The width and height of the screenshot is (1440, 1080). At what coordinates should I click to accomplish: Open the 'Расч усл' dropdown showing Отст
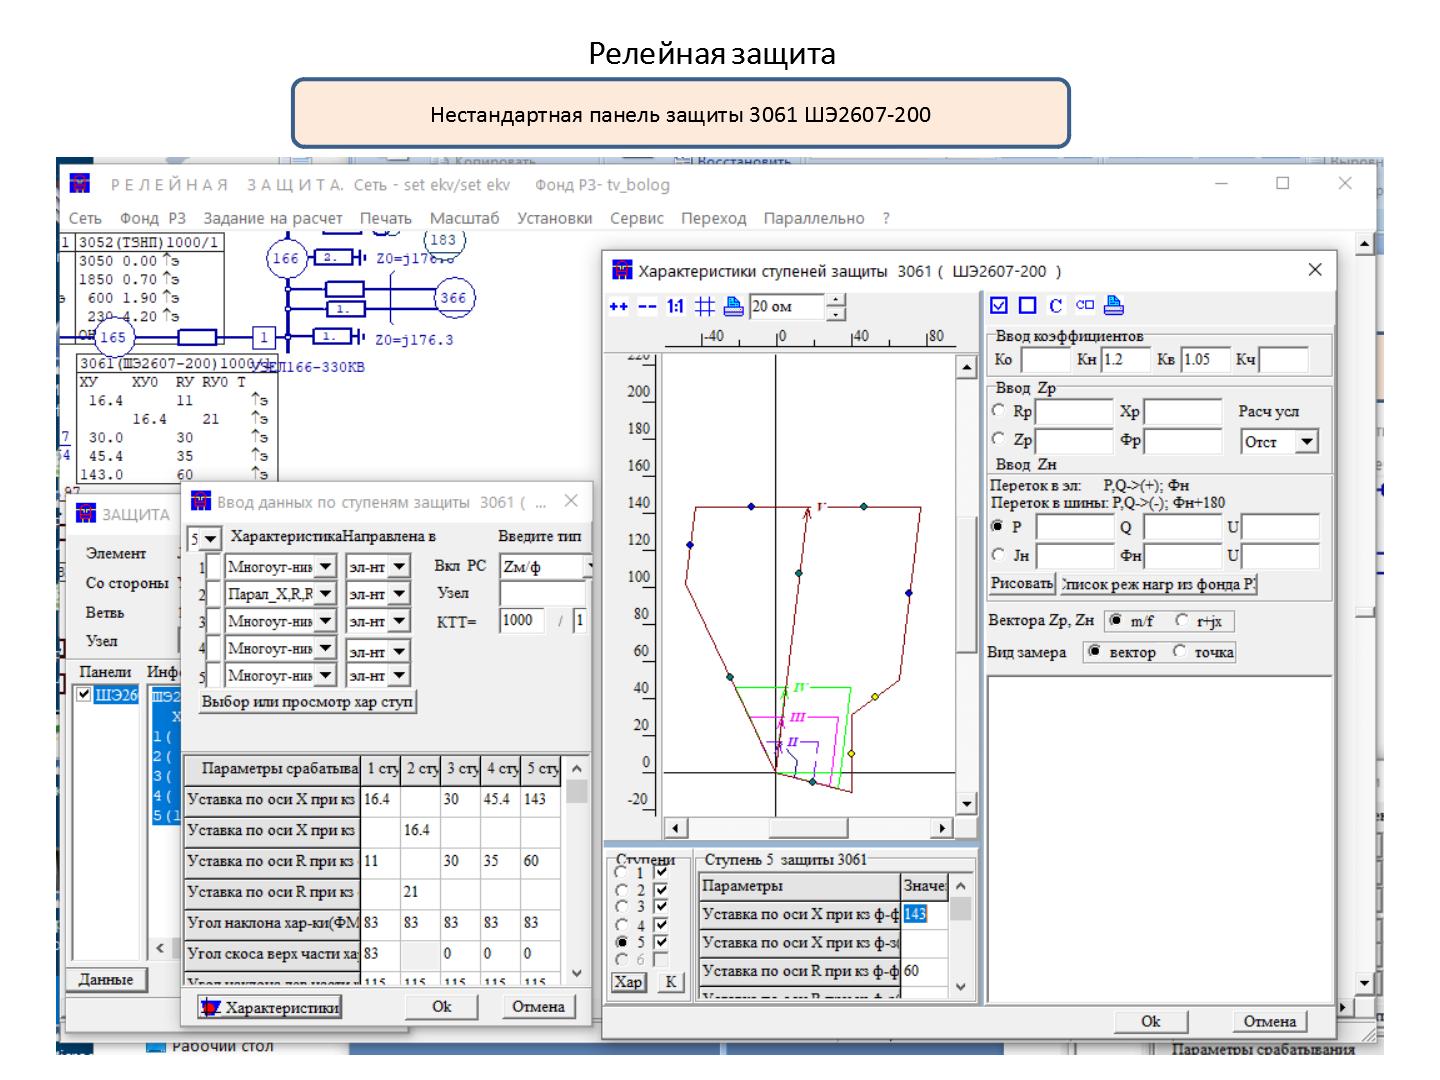(x=1306, y=442)
